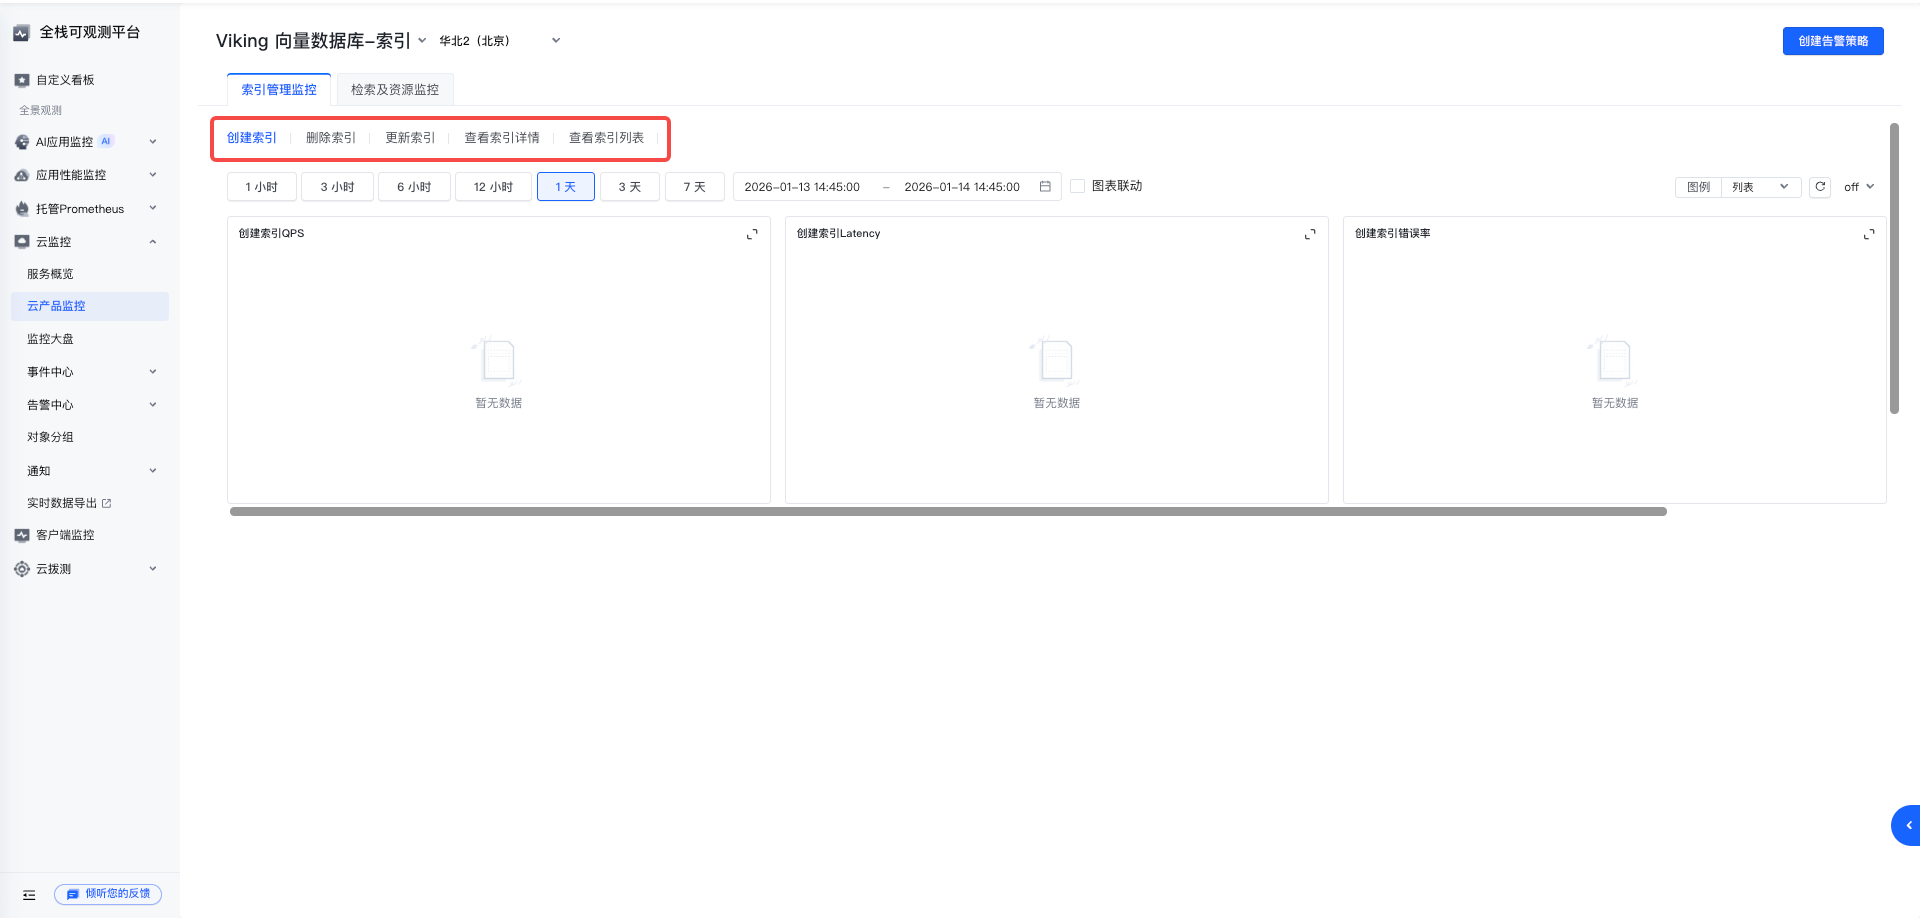1920x918 pixels.
Task: Expand the 告警中心 submenu chevron
Action: coord(153,405)
